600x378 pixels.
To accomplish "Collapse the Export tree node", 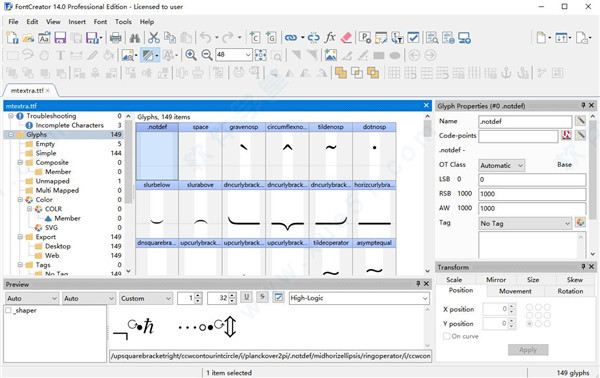I will [20, 237].
